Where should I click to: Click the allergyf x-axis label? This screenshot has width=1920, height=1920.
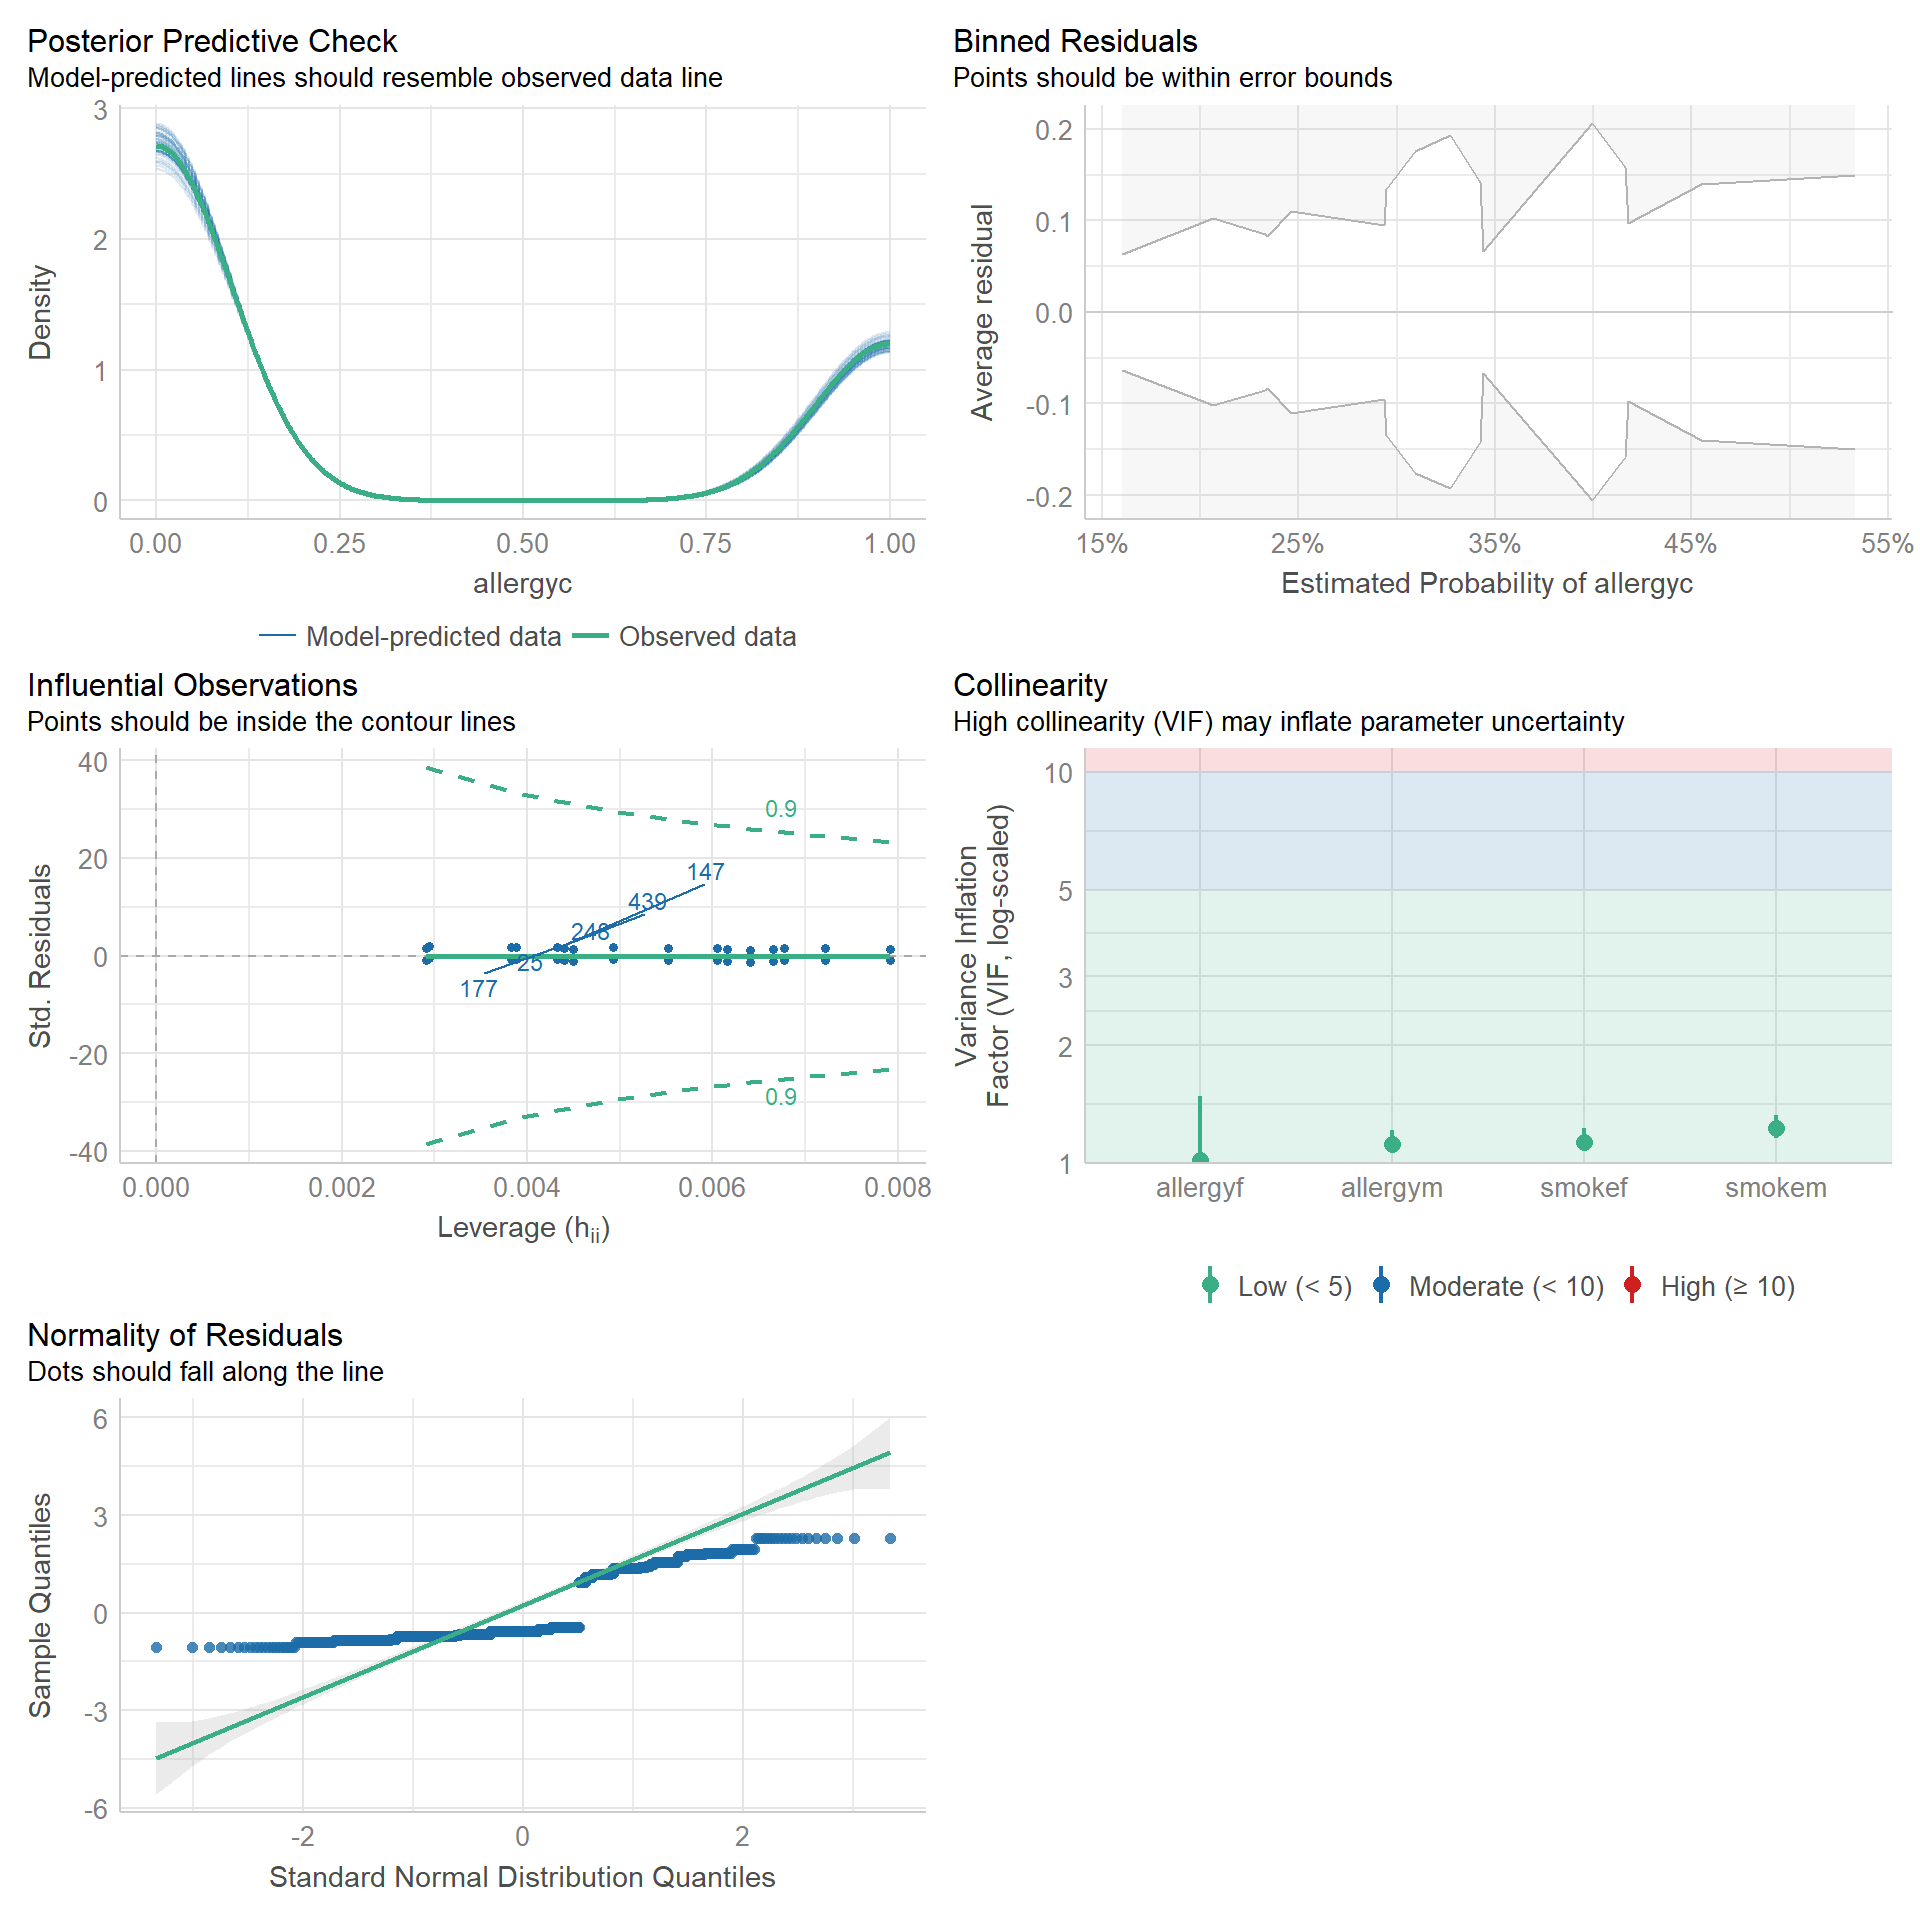1200,1188
